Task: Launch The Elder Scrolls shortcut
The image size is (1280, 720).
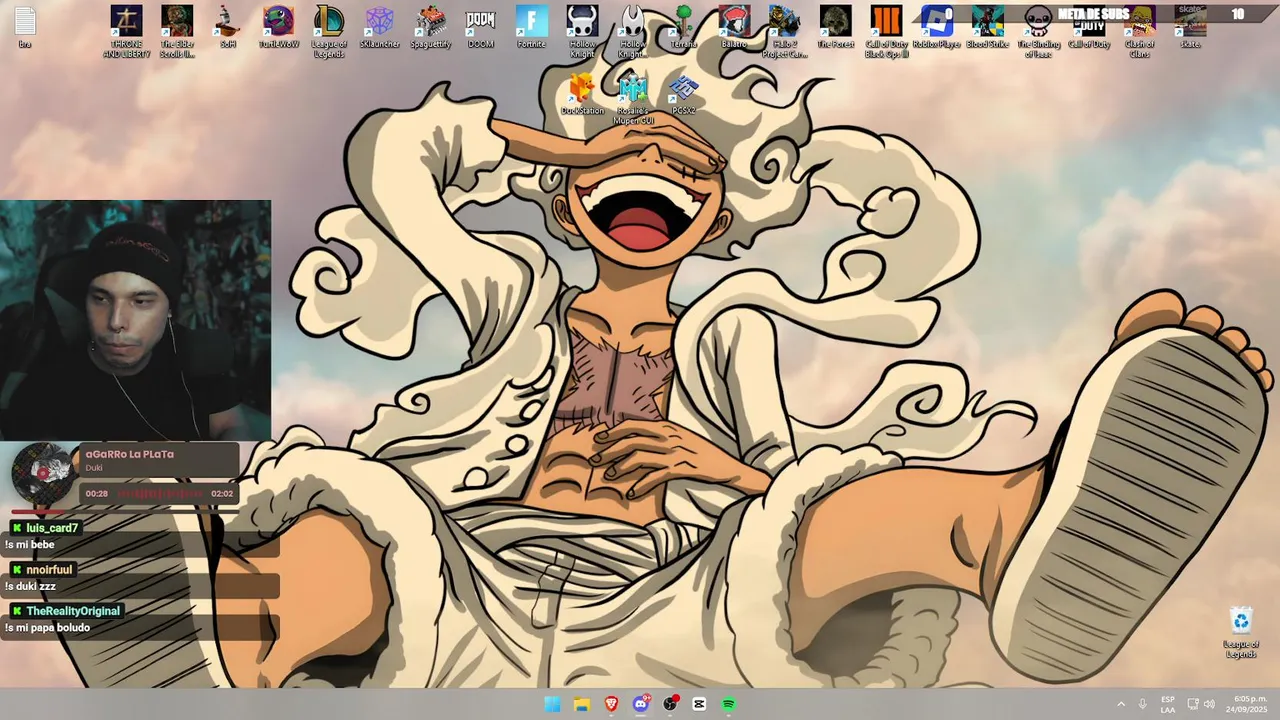Action: [x=177, y=30]
